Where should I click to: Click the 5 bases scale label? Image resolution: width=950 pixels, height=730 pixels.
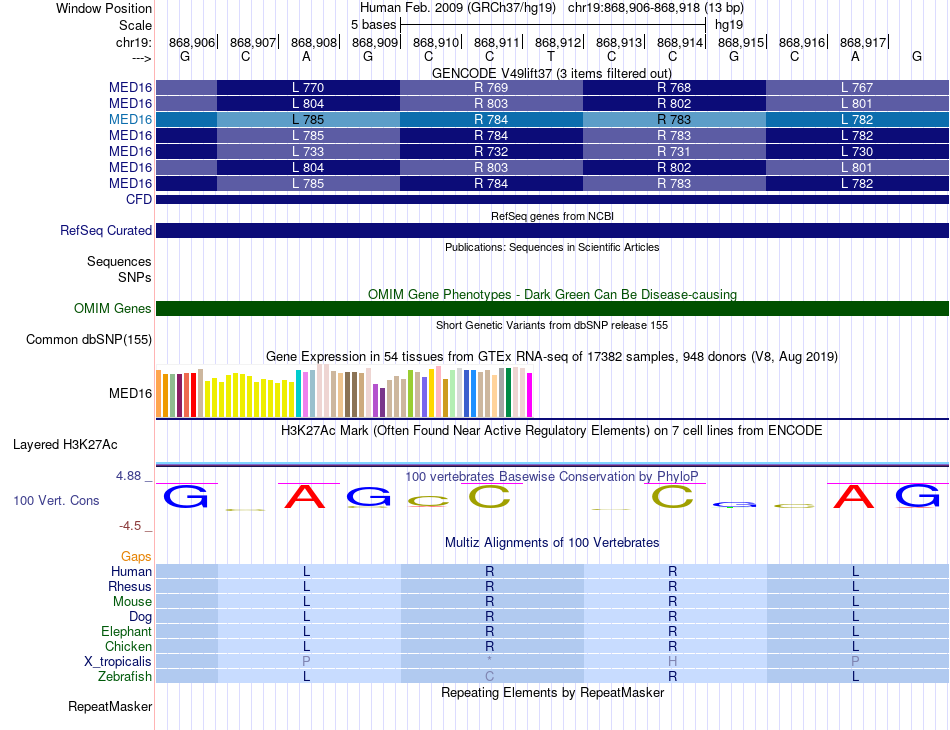click(373, 25)
